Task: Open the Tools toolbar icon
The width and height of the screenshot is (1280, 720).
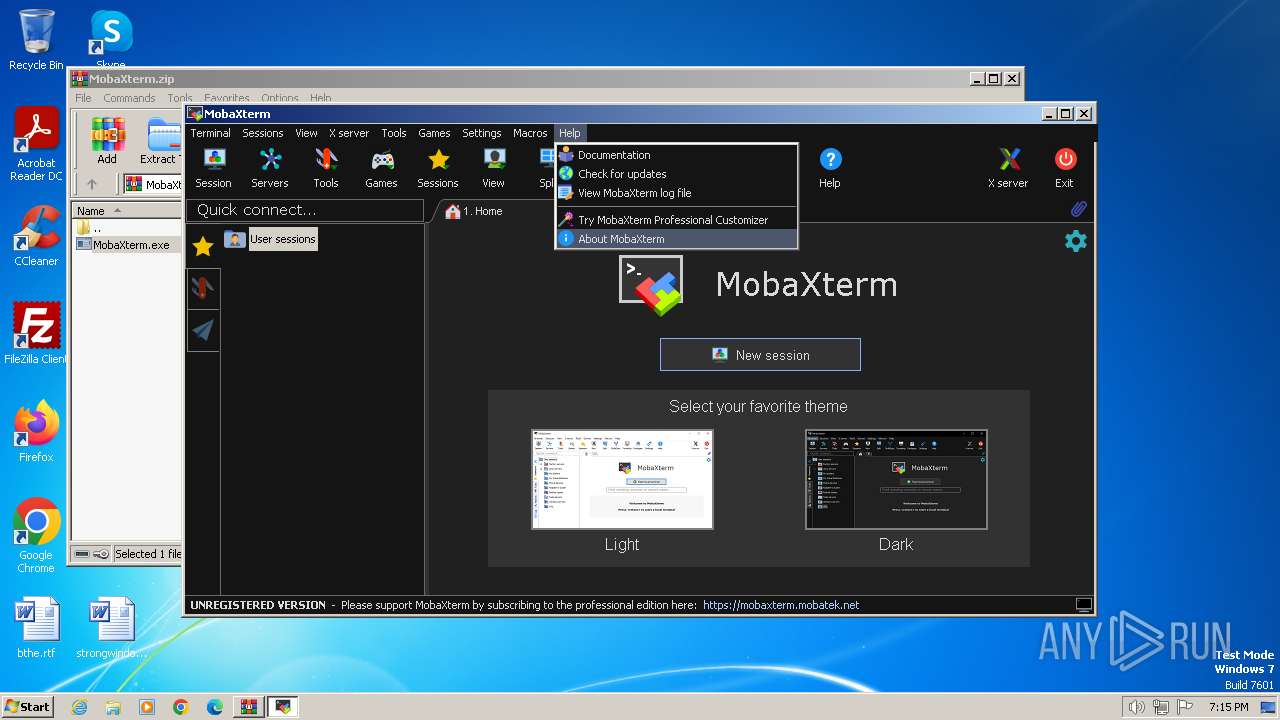Action: pos(325,168)
